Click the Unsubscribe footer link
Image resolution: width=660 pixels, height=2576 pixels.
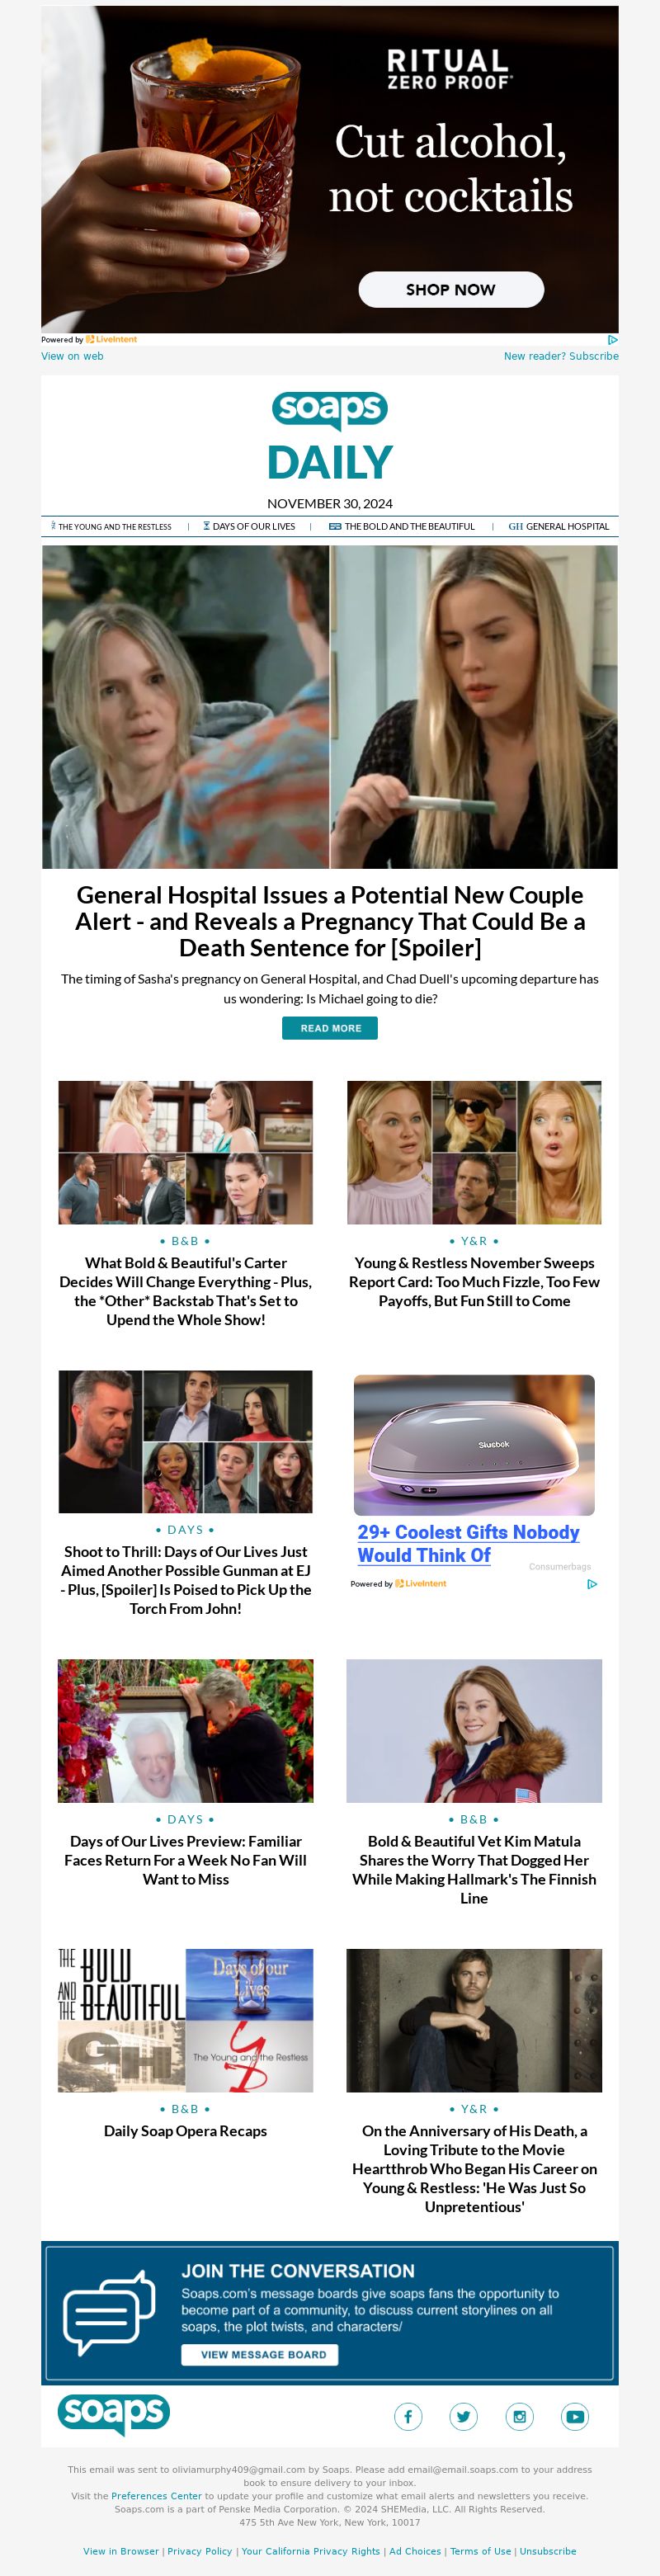pos(548,2551)
